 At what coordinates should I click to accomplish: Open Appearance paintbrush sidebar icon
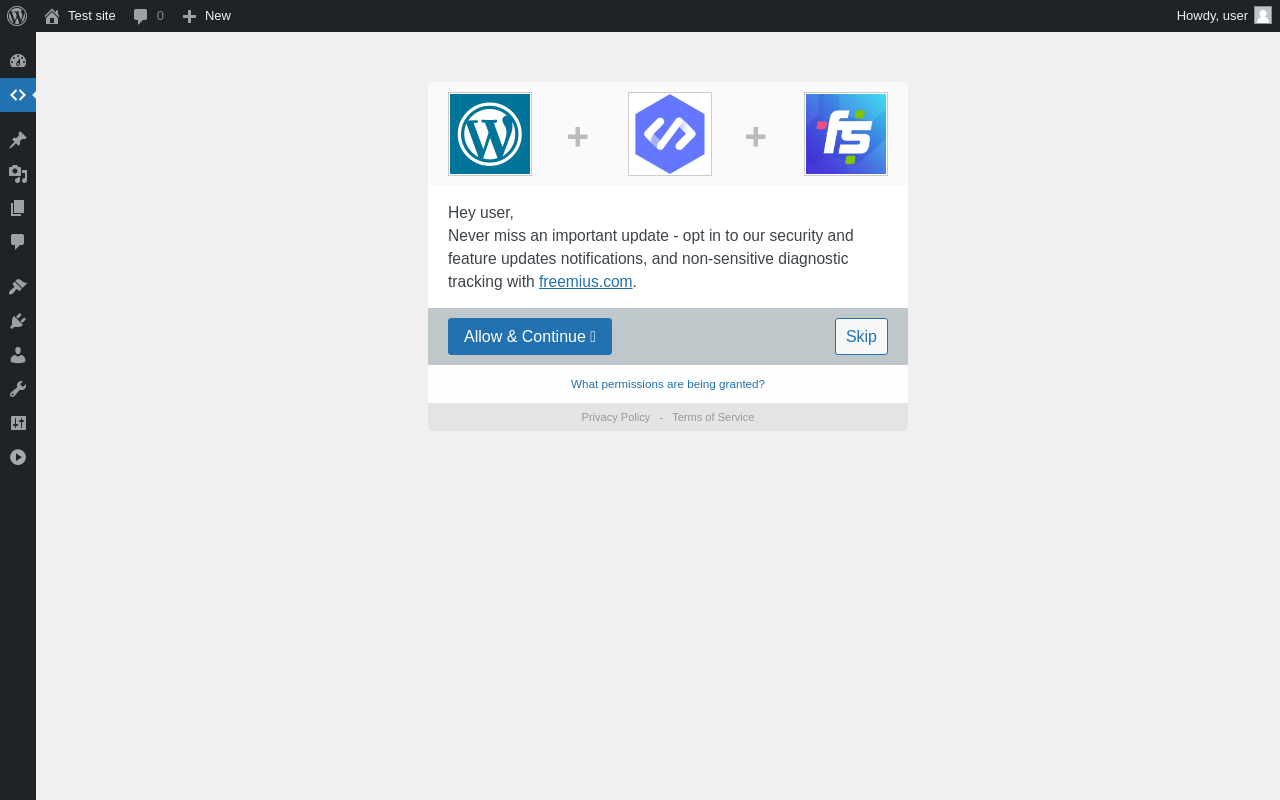click(x=18, y=287)
